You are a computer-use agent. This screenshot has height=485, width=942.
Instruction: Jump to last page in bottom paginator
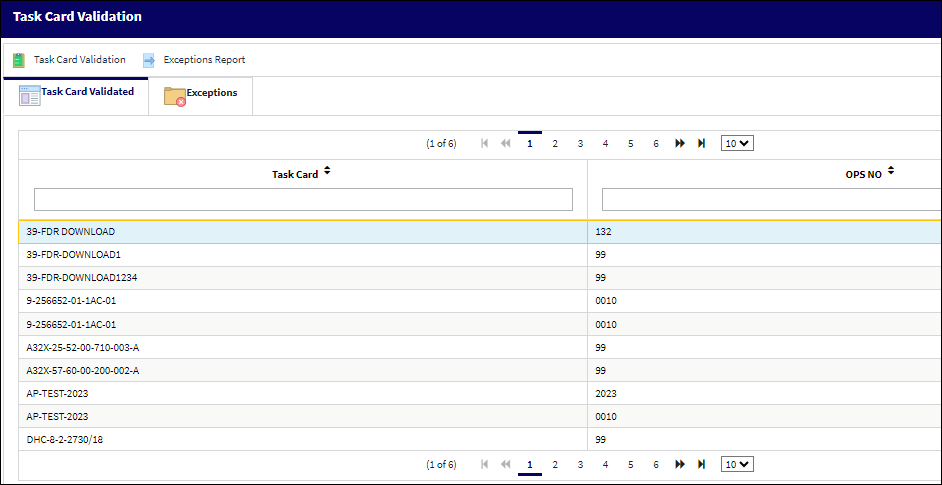[701, 464]
